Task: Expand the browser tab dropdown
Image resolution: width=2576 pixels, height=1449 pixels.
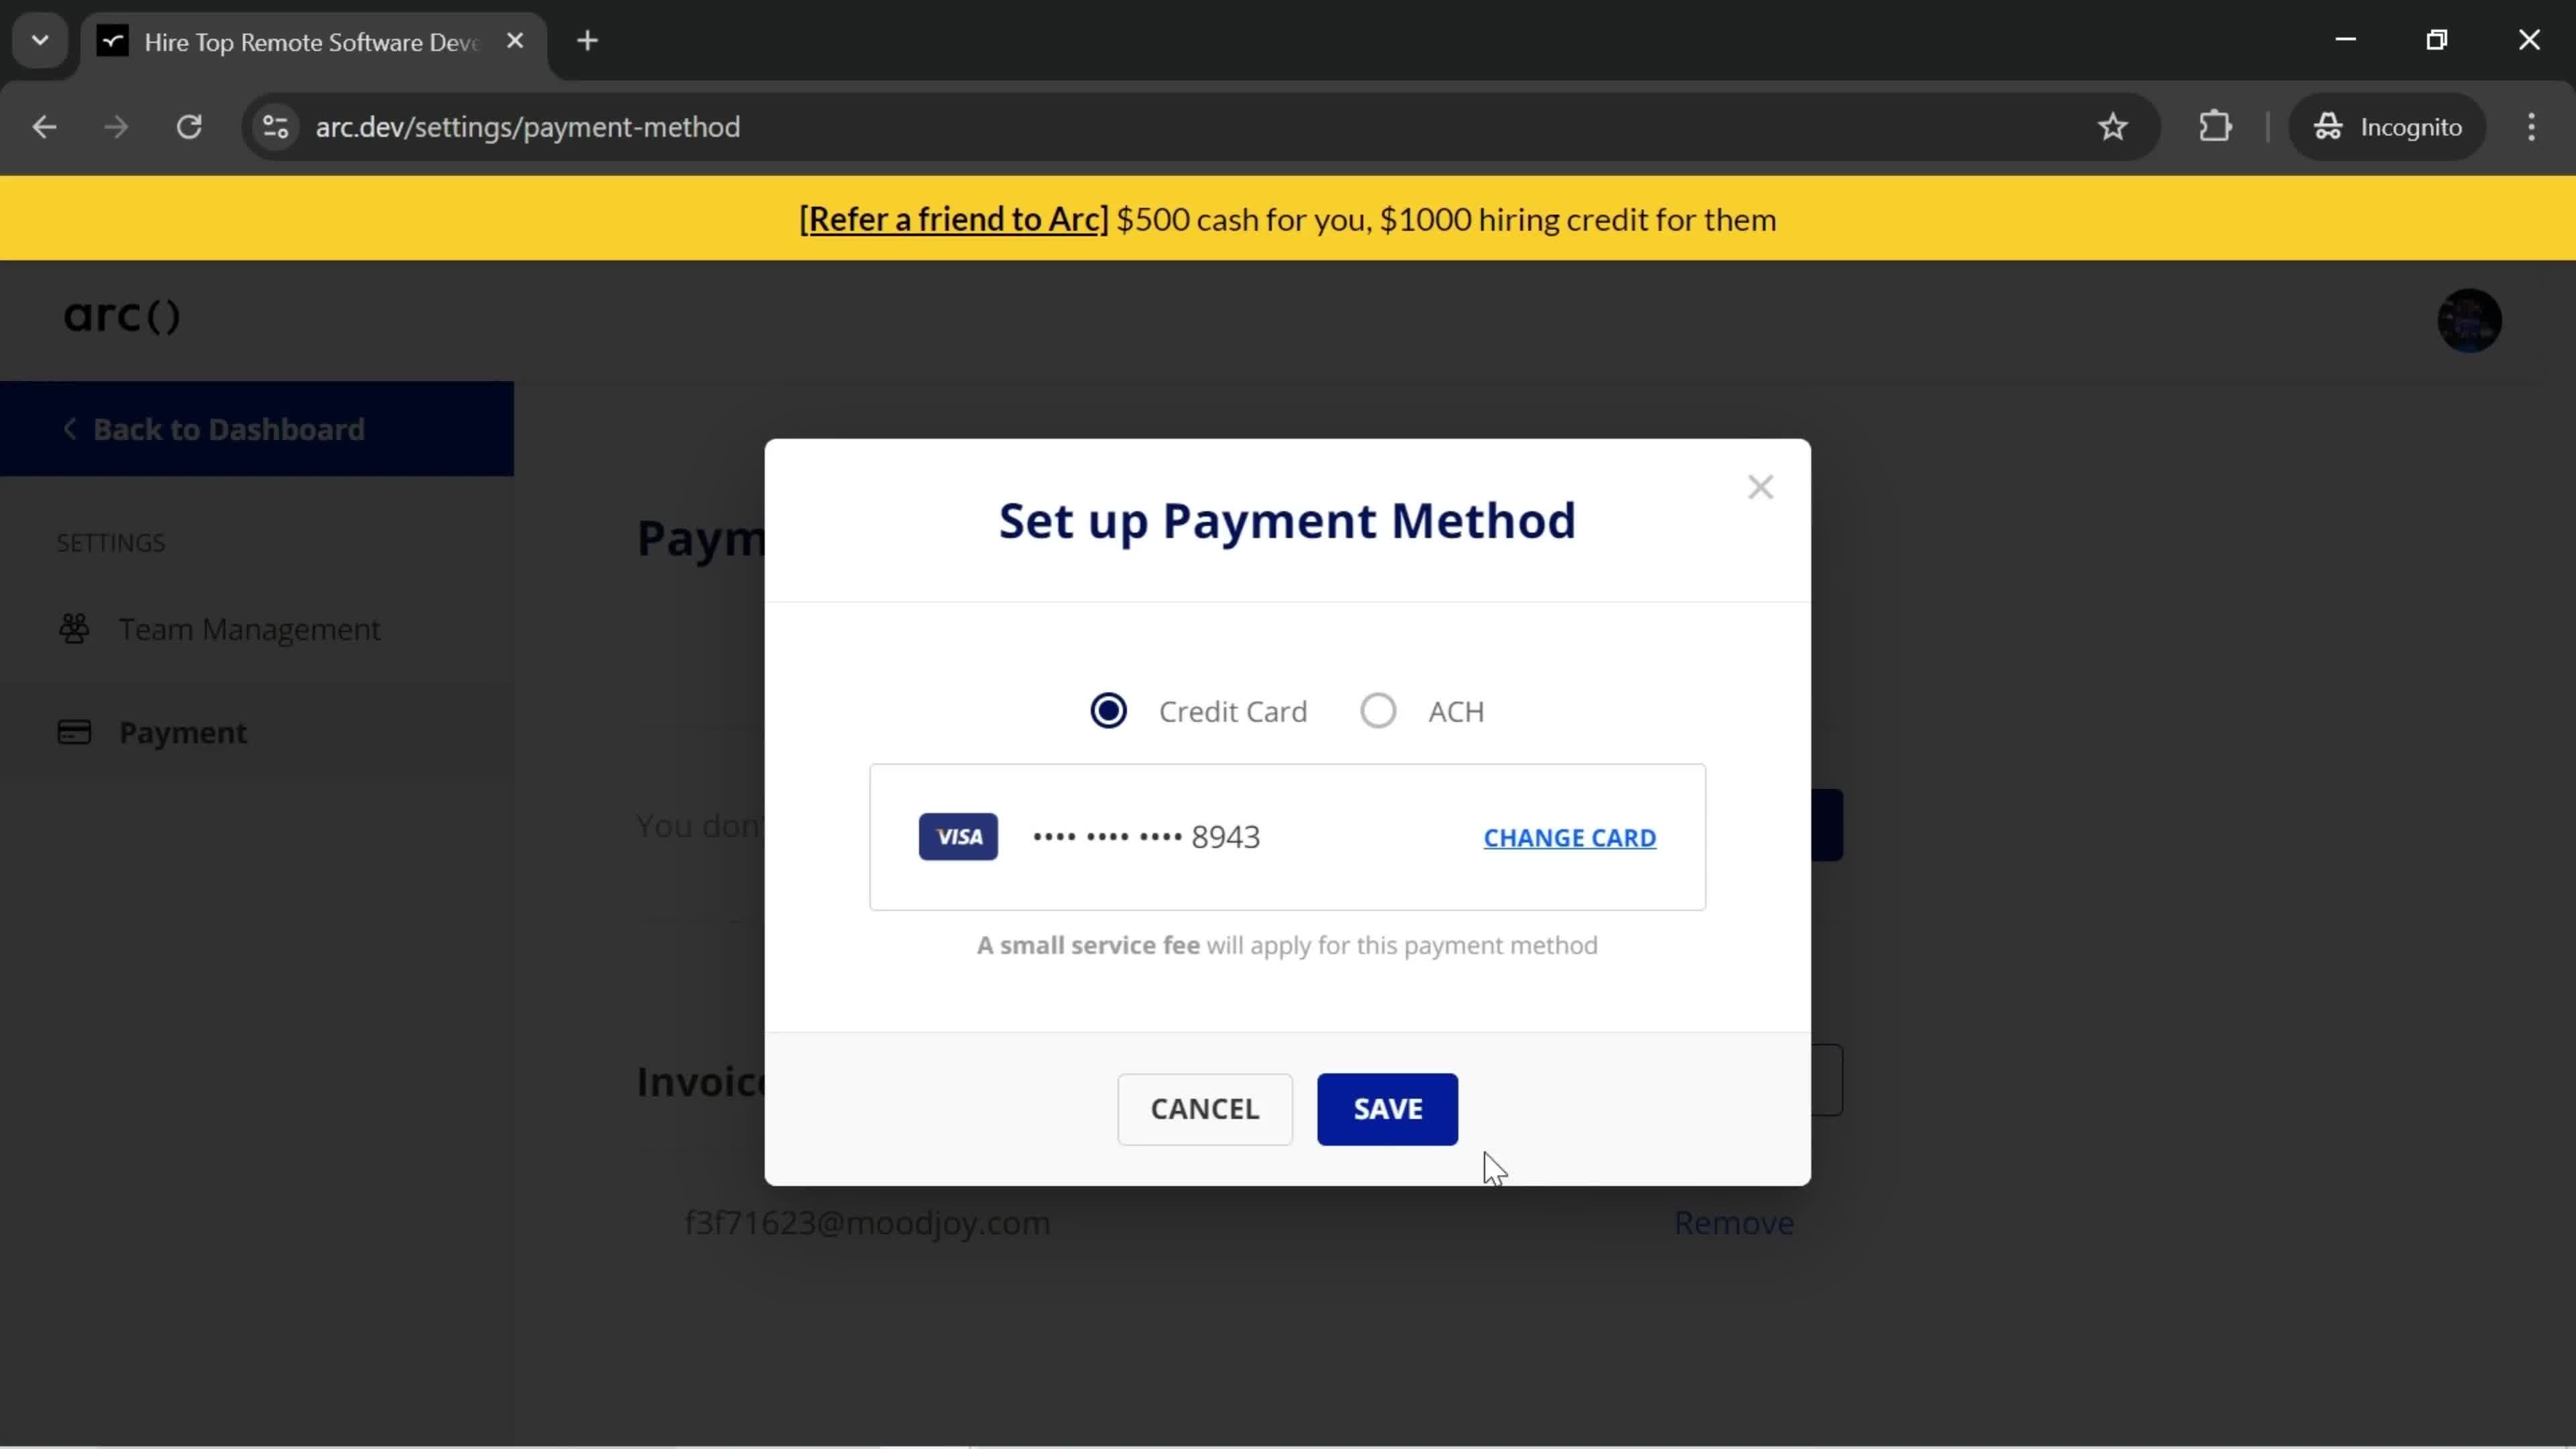Action: (x=39, y=39)
